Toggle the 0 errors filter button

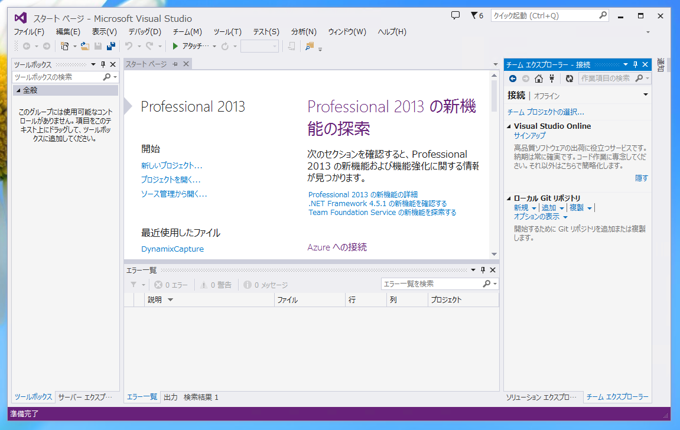[171, 285]
